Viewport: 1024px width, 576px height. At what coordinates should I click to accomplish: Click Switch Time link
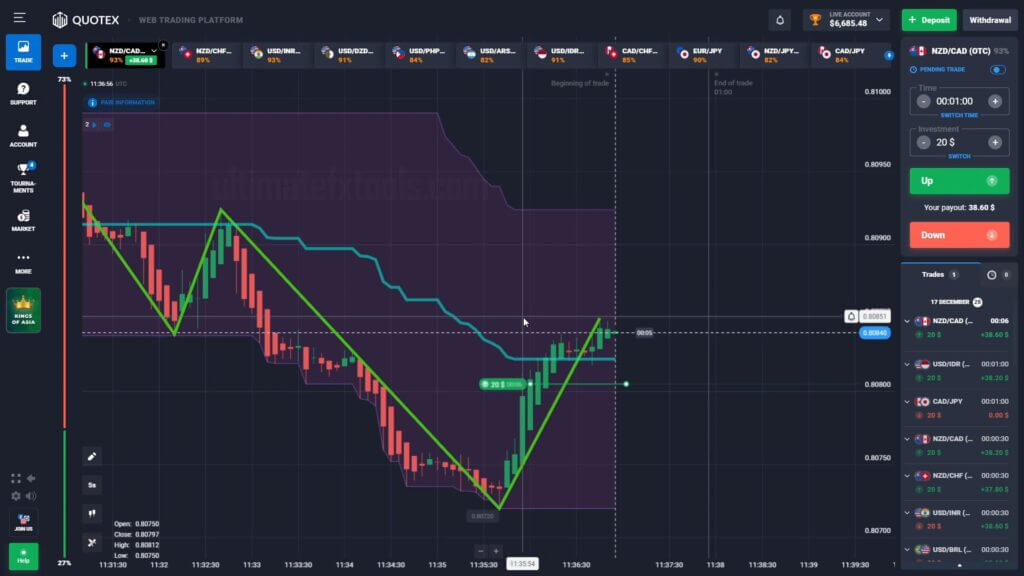(x=959, y=116)
